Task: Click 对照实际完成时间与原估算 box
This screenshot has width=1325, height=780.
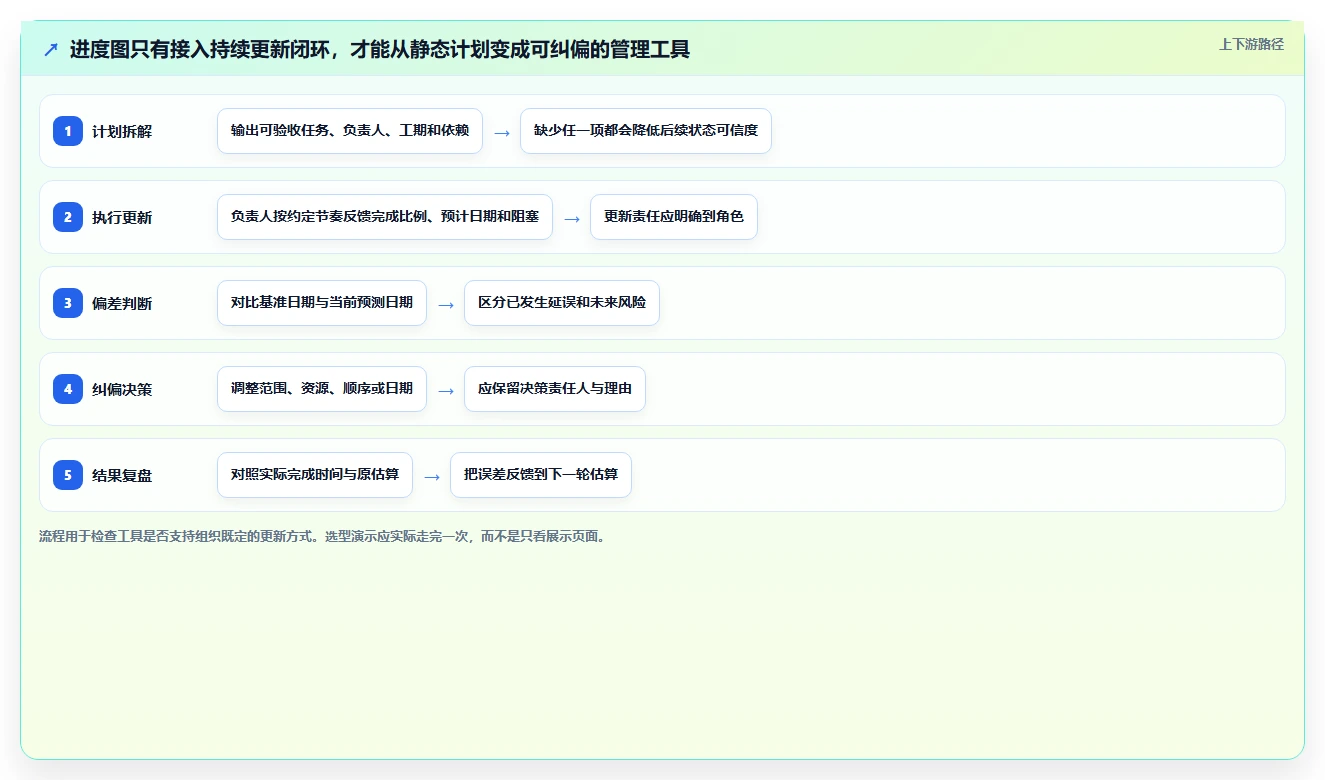Action: 315,475
